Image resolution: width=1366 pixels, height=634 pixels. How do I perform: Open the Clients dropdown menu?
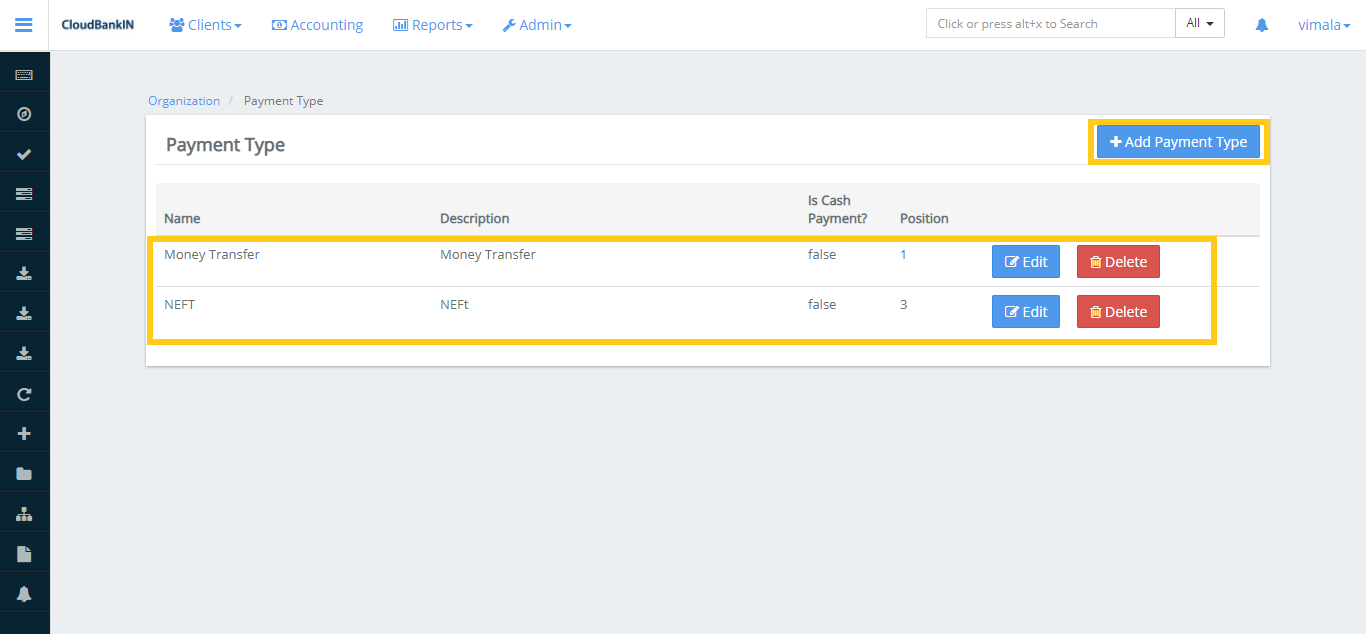click(x=205, y=24)
